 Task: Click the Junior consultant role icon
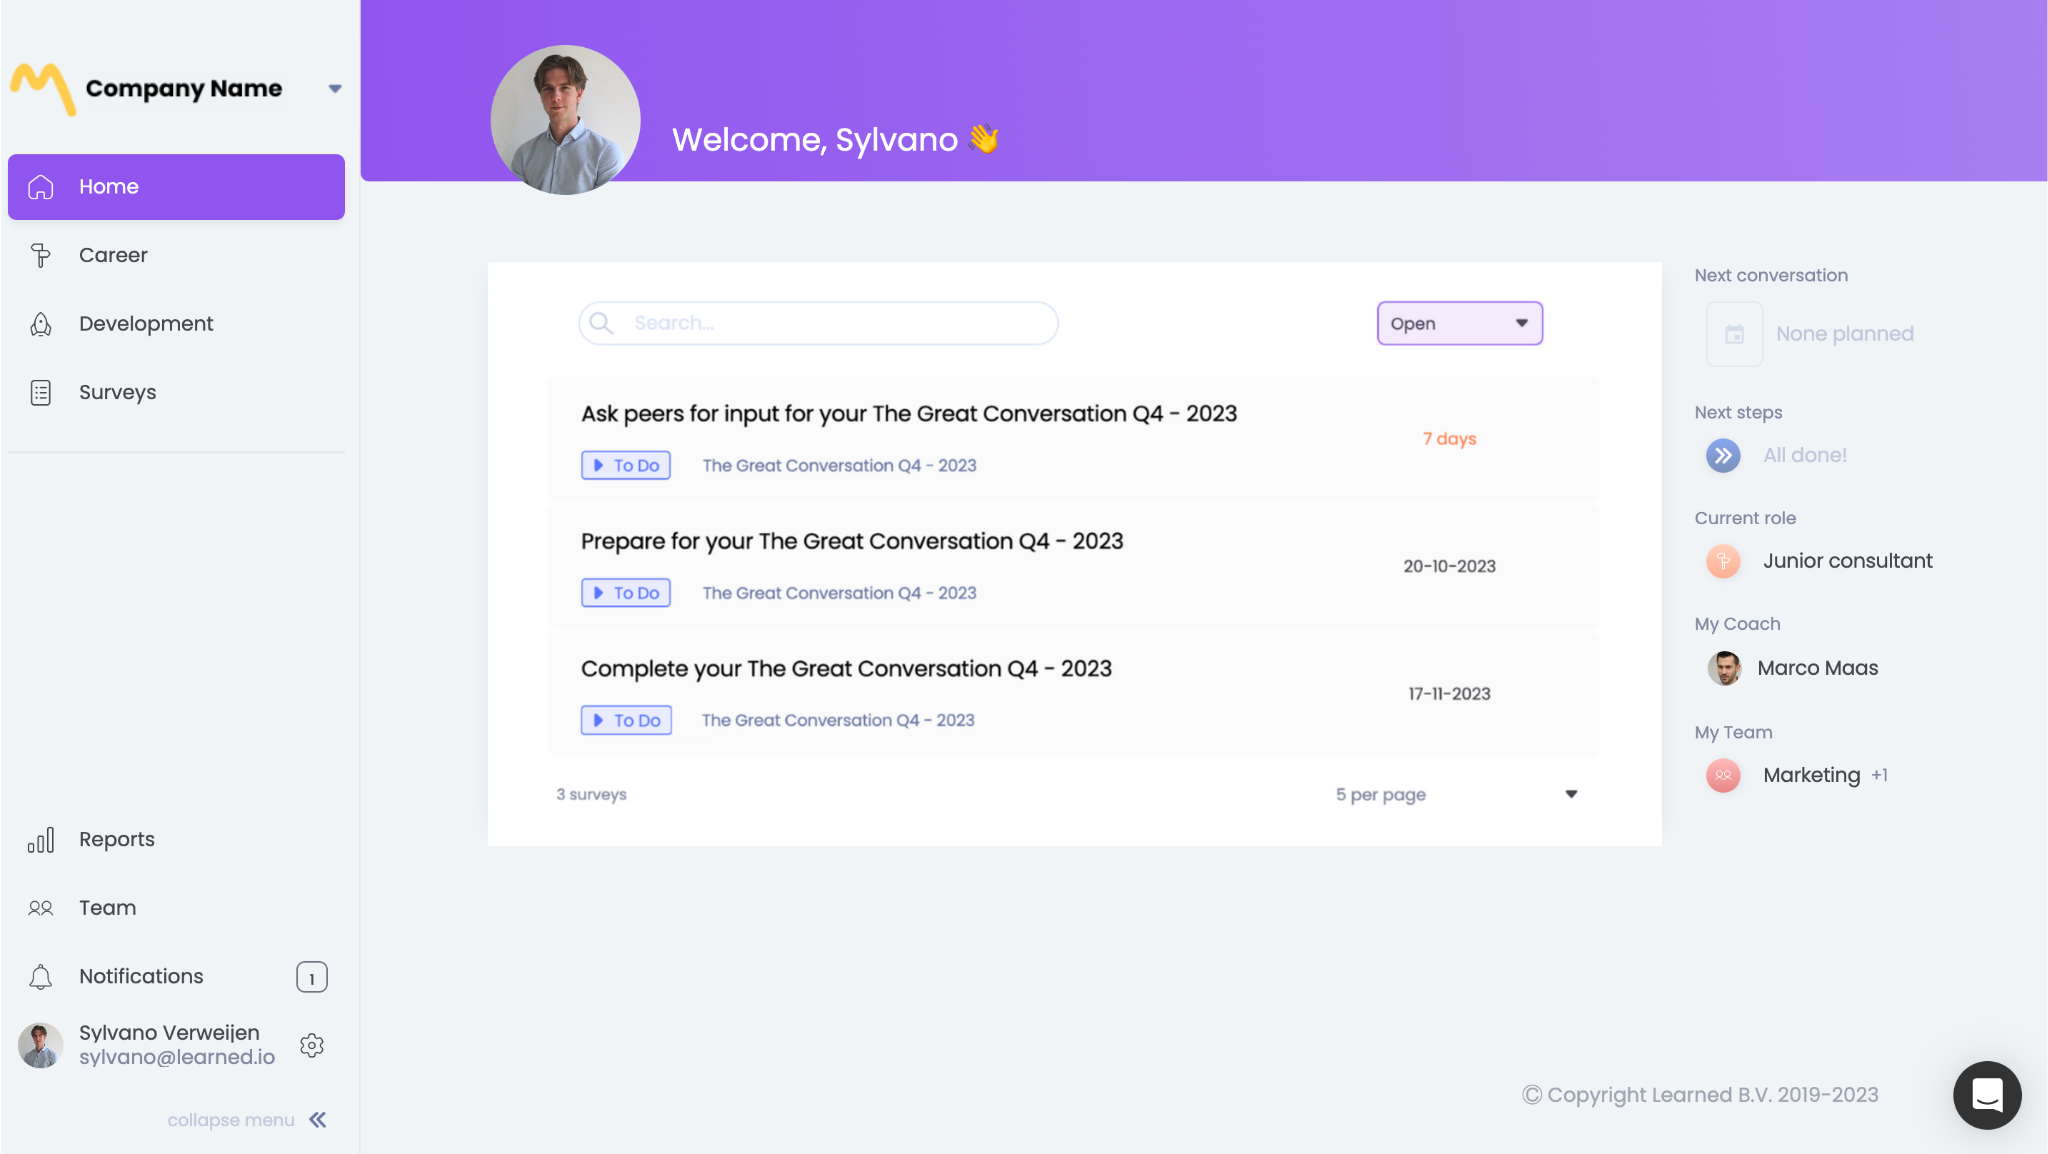(1723, 561)
